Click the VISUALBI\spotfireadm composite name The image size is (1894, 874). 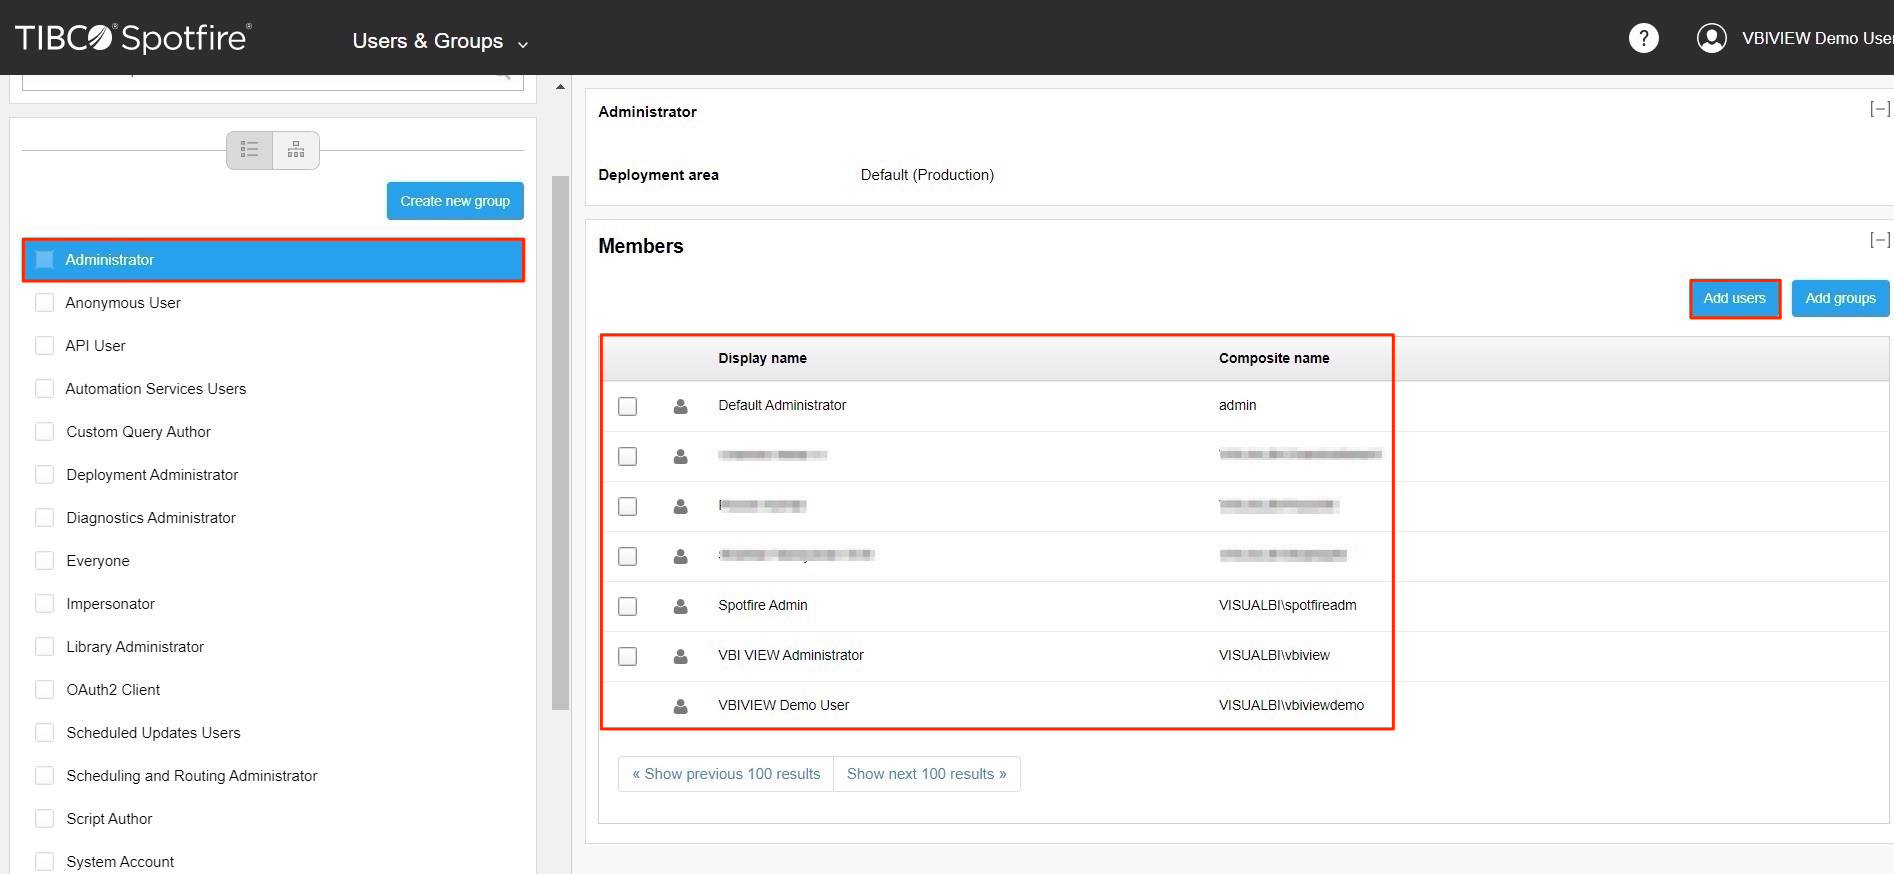tap(1287, 605)
